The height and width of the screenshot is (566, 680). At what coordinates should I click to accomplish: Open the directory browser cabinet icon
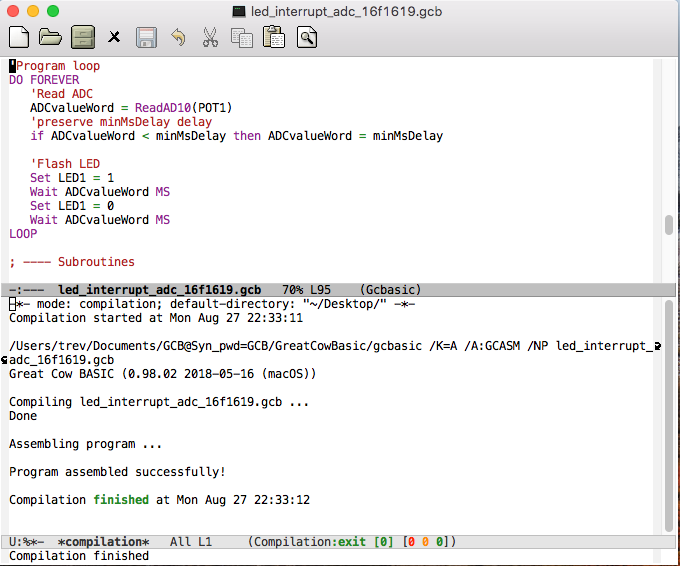click(x=83, y=37)
